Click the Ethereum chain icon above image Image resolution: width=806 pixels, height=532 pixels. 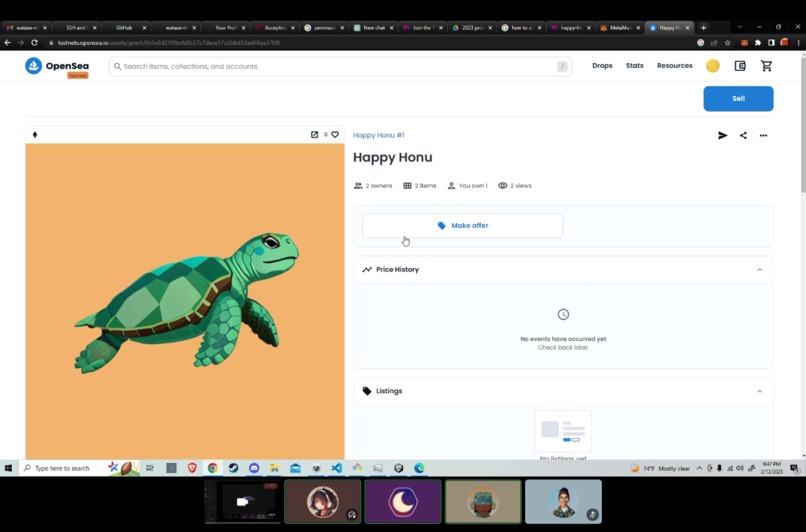coord(35,135)
